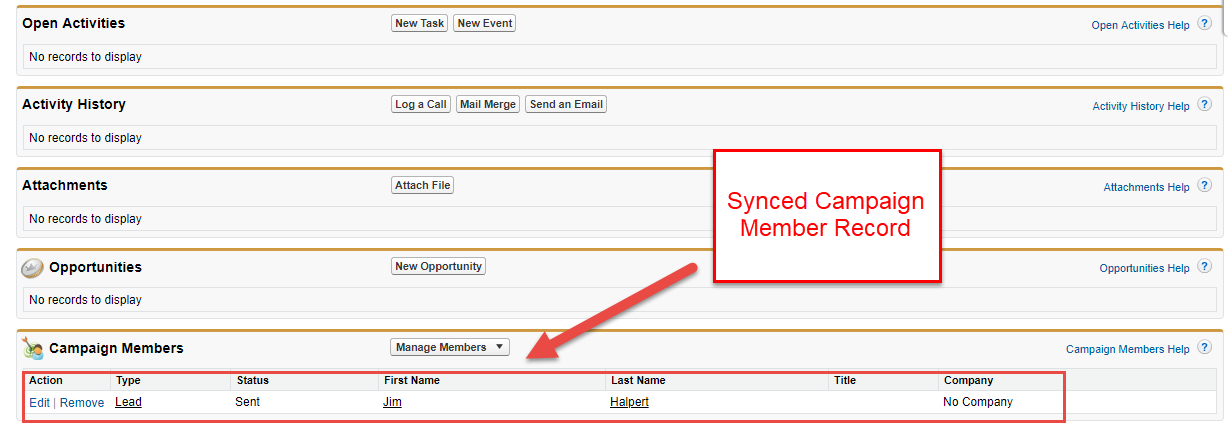Click the No Company cell

click(x=978, y=402)
